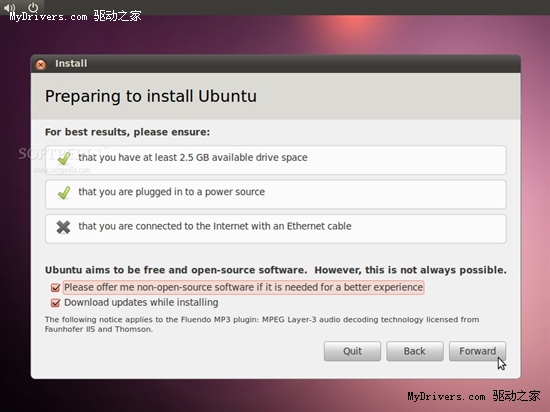Click the 'Ubuntu aims to be free' statement
Screen dimensions: 550x412
coord(276,270)
